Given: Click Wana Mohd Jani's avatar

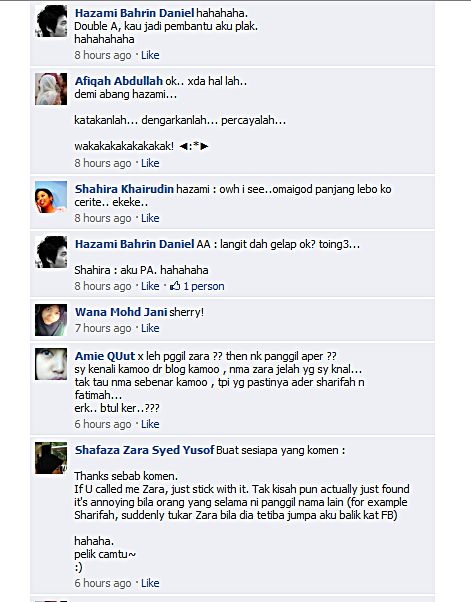Looking at the screenshot, I should (x=51, y=320).
